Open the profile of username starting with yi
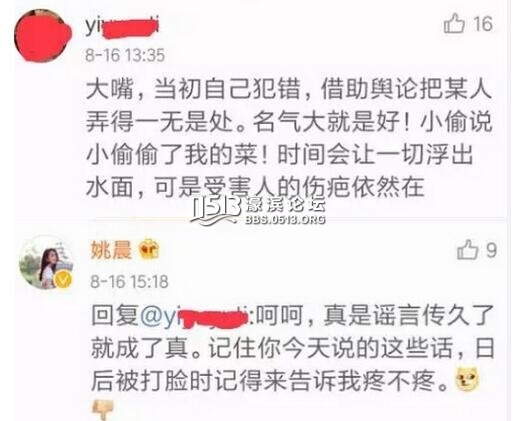 (122, 27)
